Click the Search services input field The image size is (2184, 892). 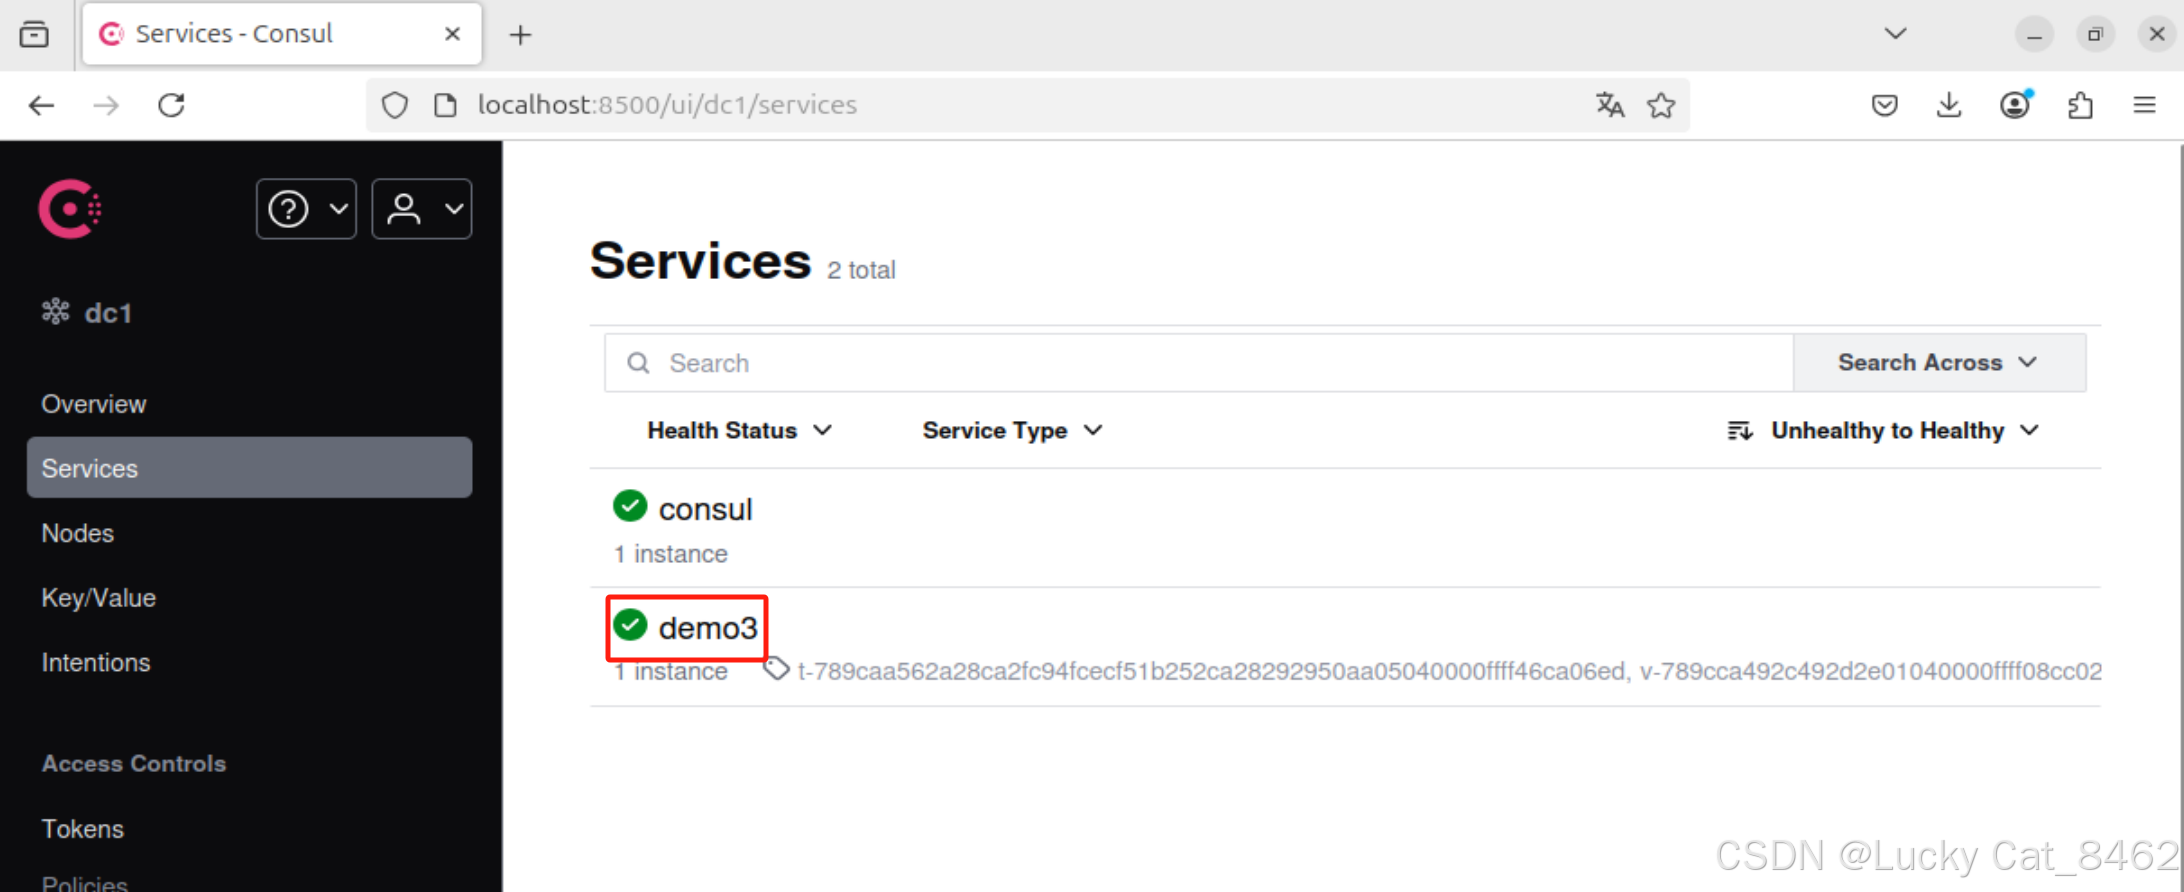tap(1198, 363)
